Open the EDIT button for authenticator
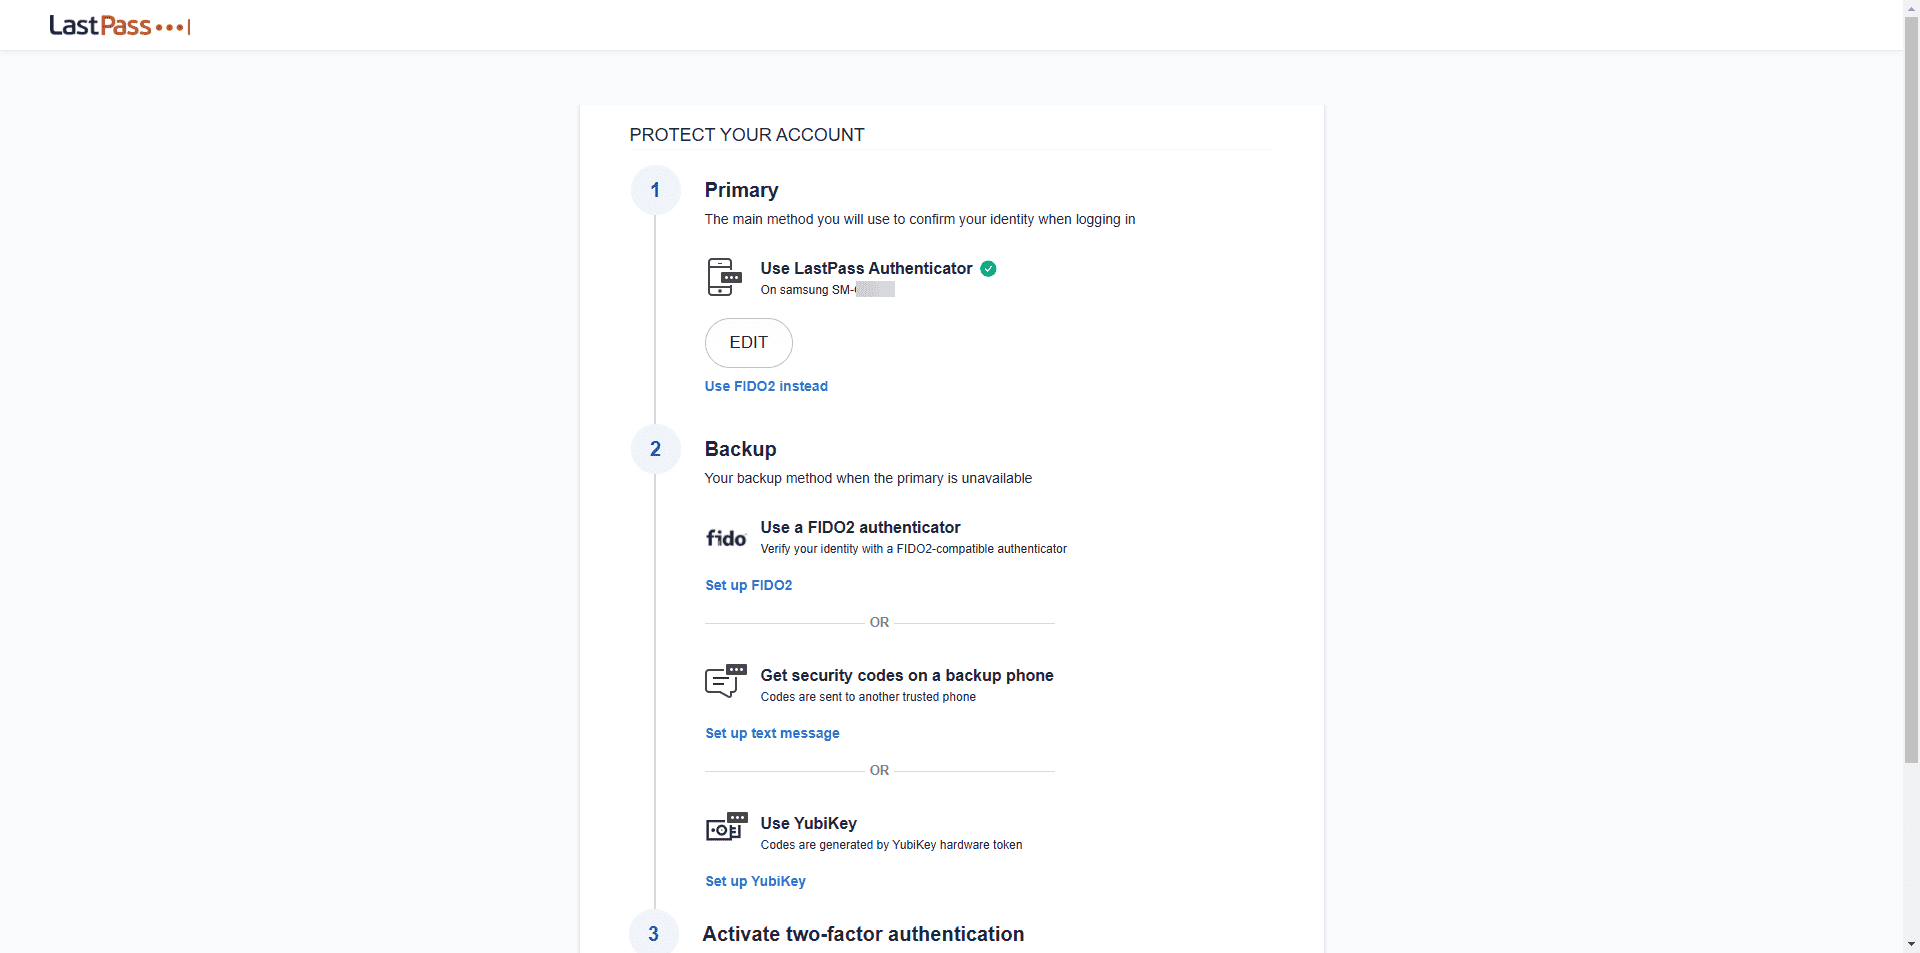Screen dimensions: 1920x953 coord(749,343)
